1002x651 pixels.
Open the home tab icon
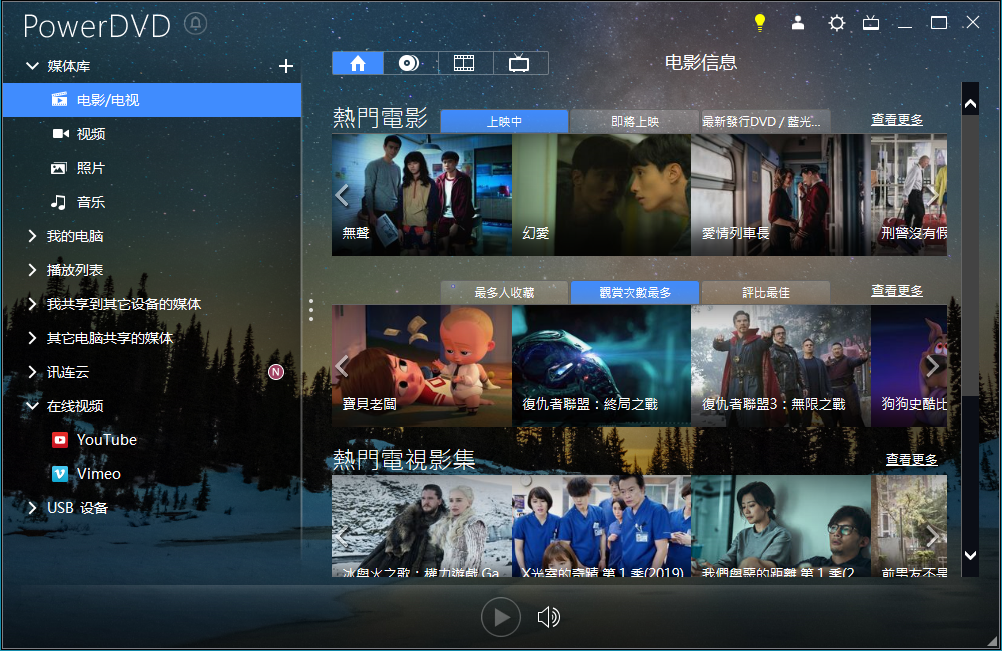tap(358, 63)
